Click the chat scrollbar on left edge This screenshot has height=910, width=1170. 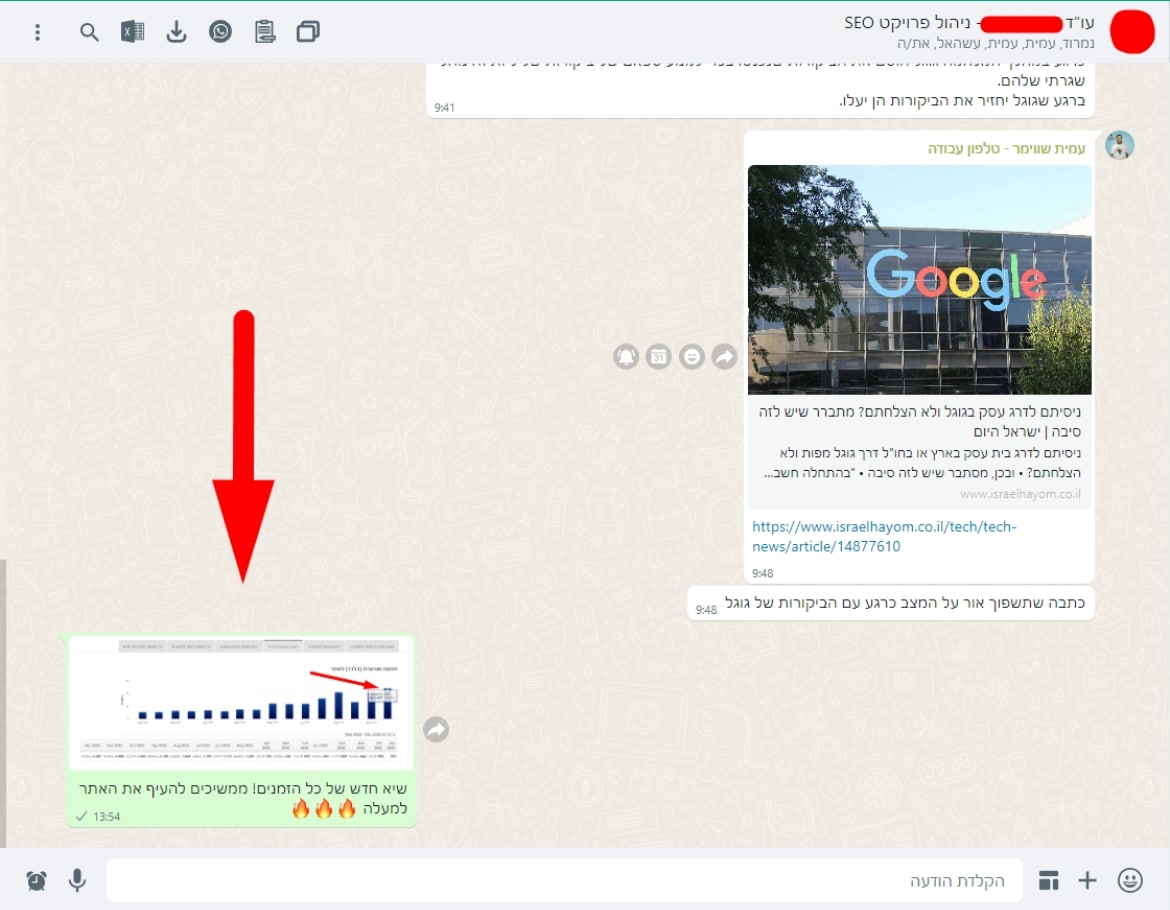[3, 703]
